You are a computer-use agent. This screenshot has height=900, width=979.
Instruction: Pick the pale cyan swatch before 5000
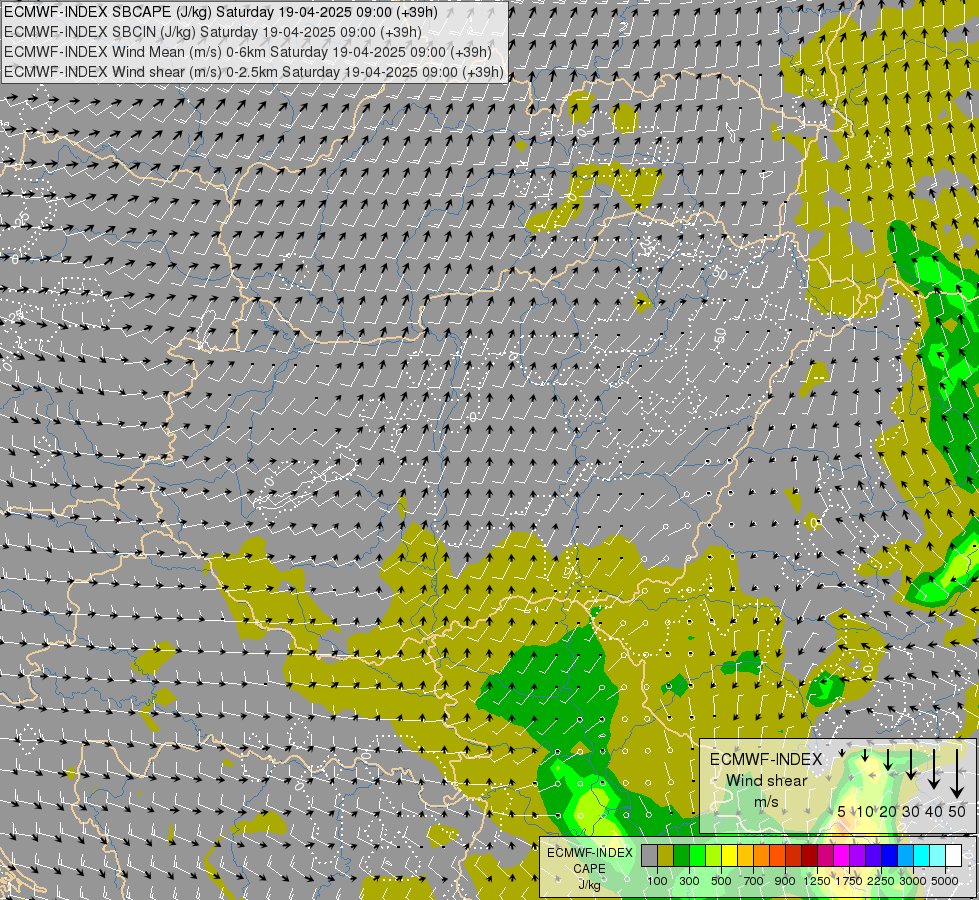pyautogui.click(x=938, y=856)
